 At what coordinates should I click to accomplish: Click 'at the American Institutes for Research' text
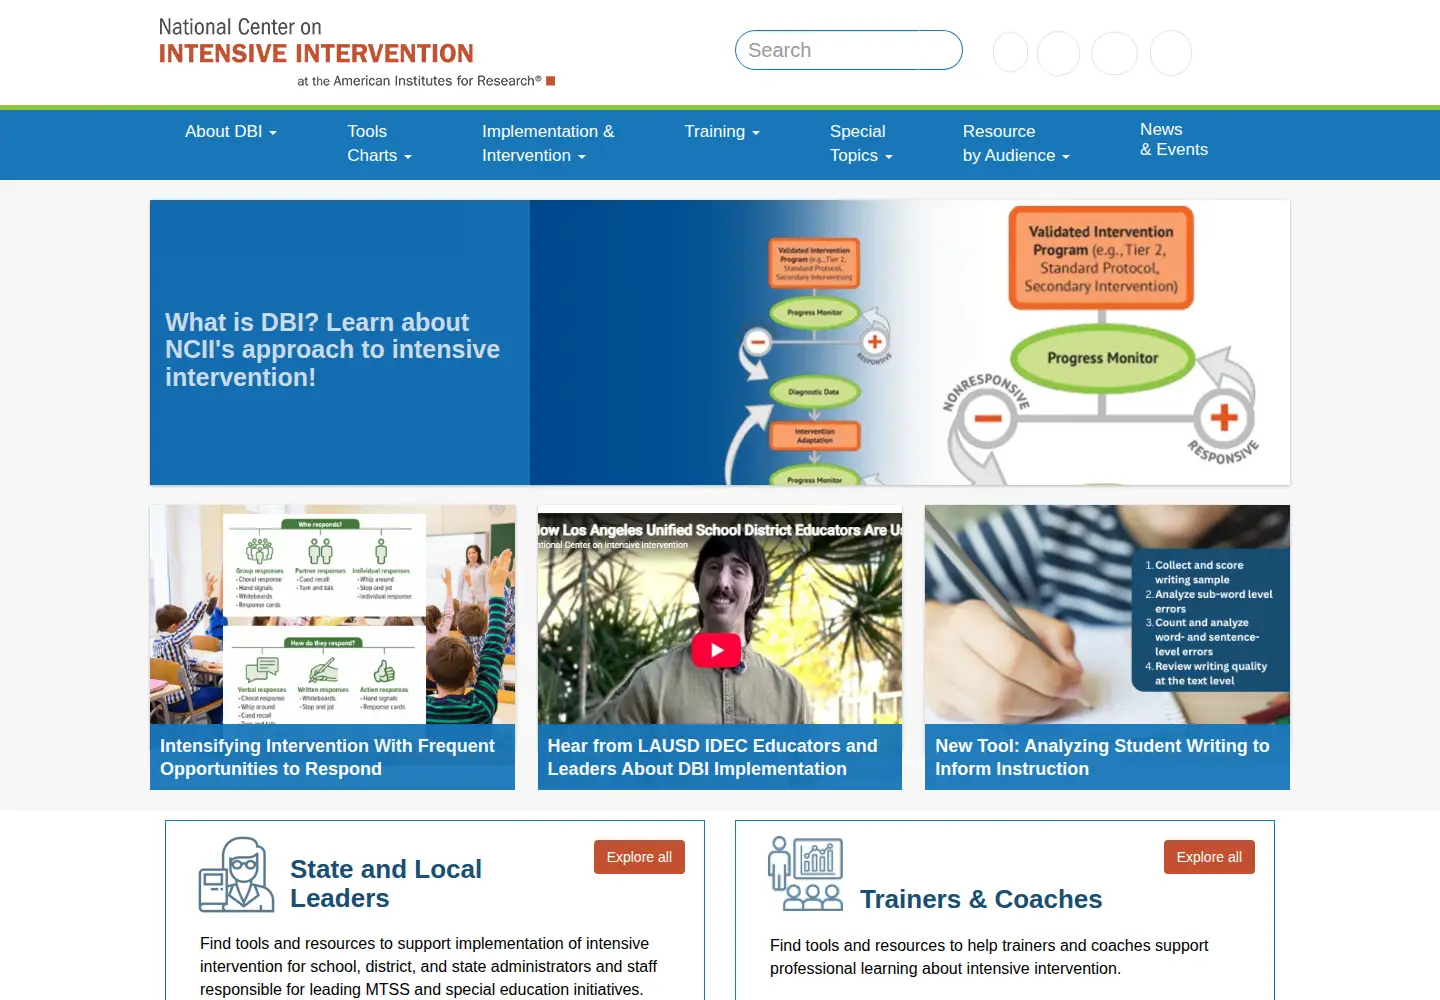click(419, 81)
